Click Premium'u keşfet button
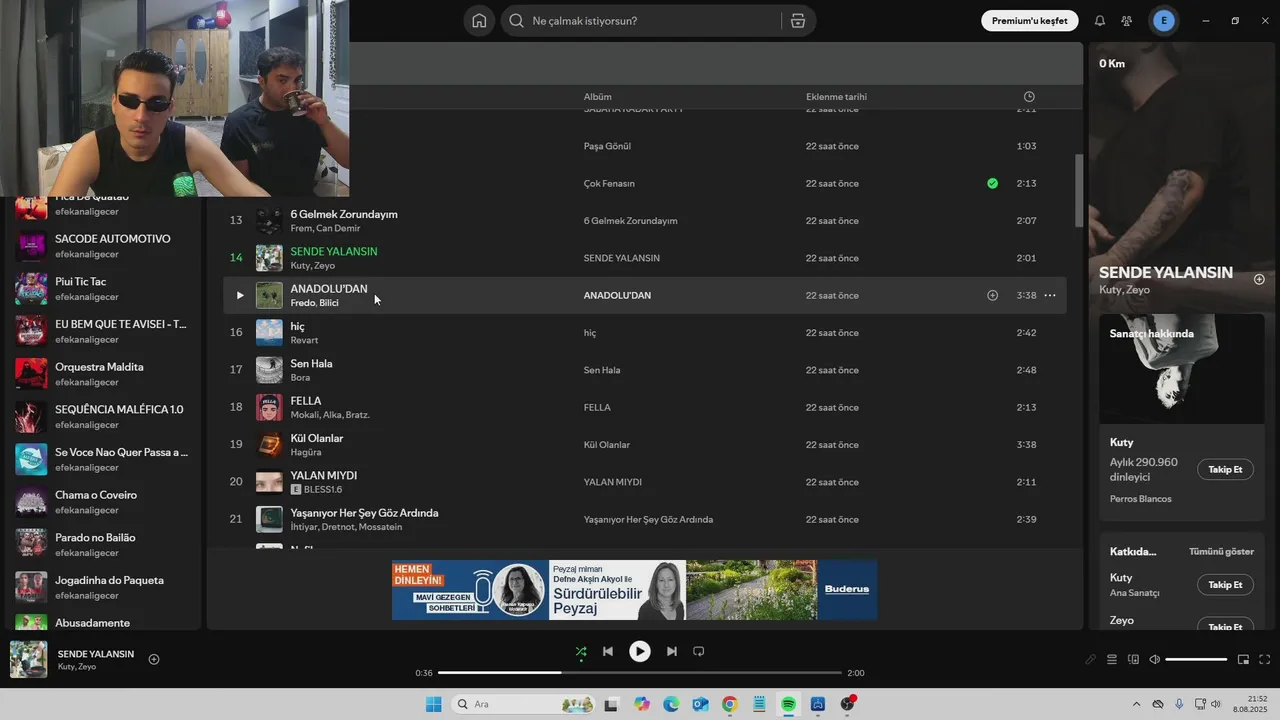Screen dimensions: 1280x720 [x=1030, y=21]
